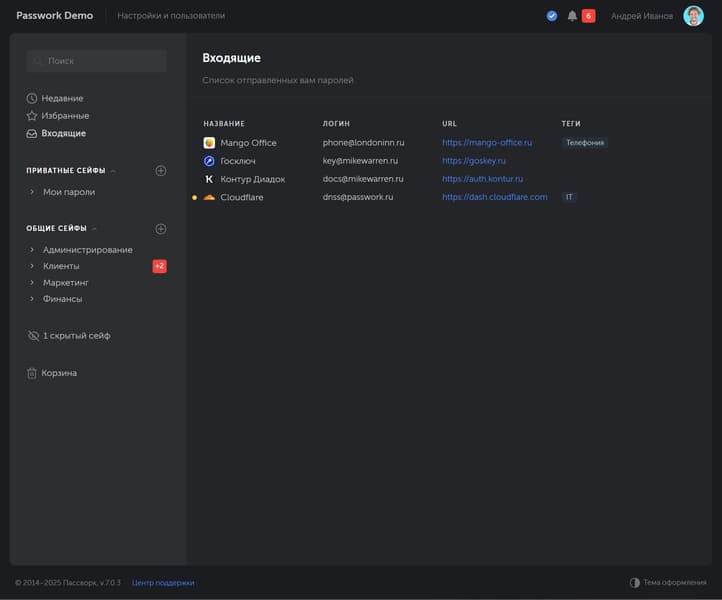Click the Поиск search field
Screen dimensions: 722x600
coord(97,61)
